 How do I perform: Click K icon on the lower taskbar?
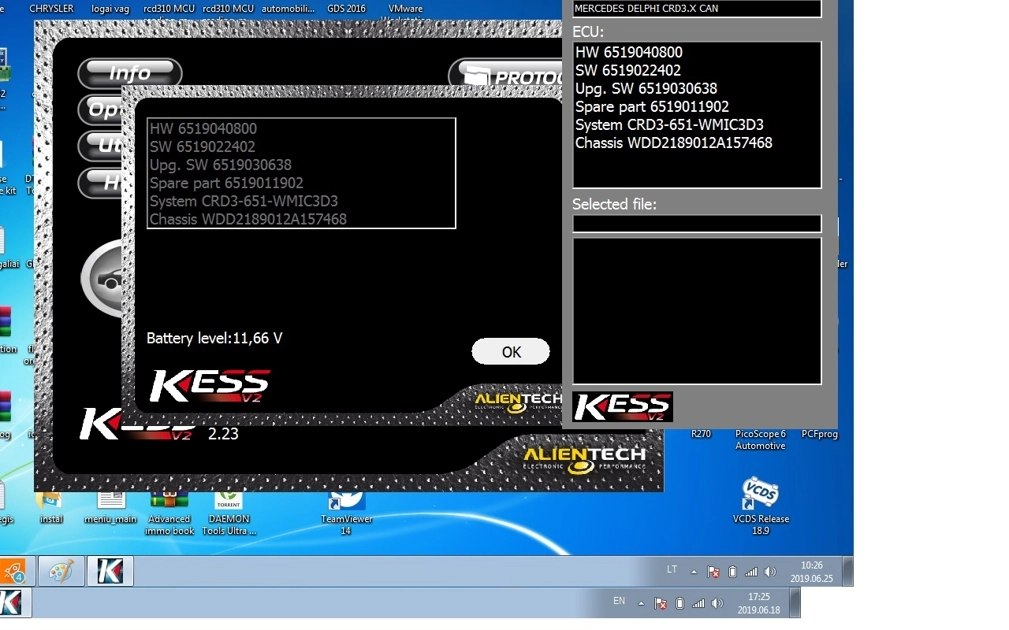point(11,603)
